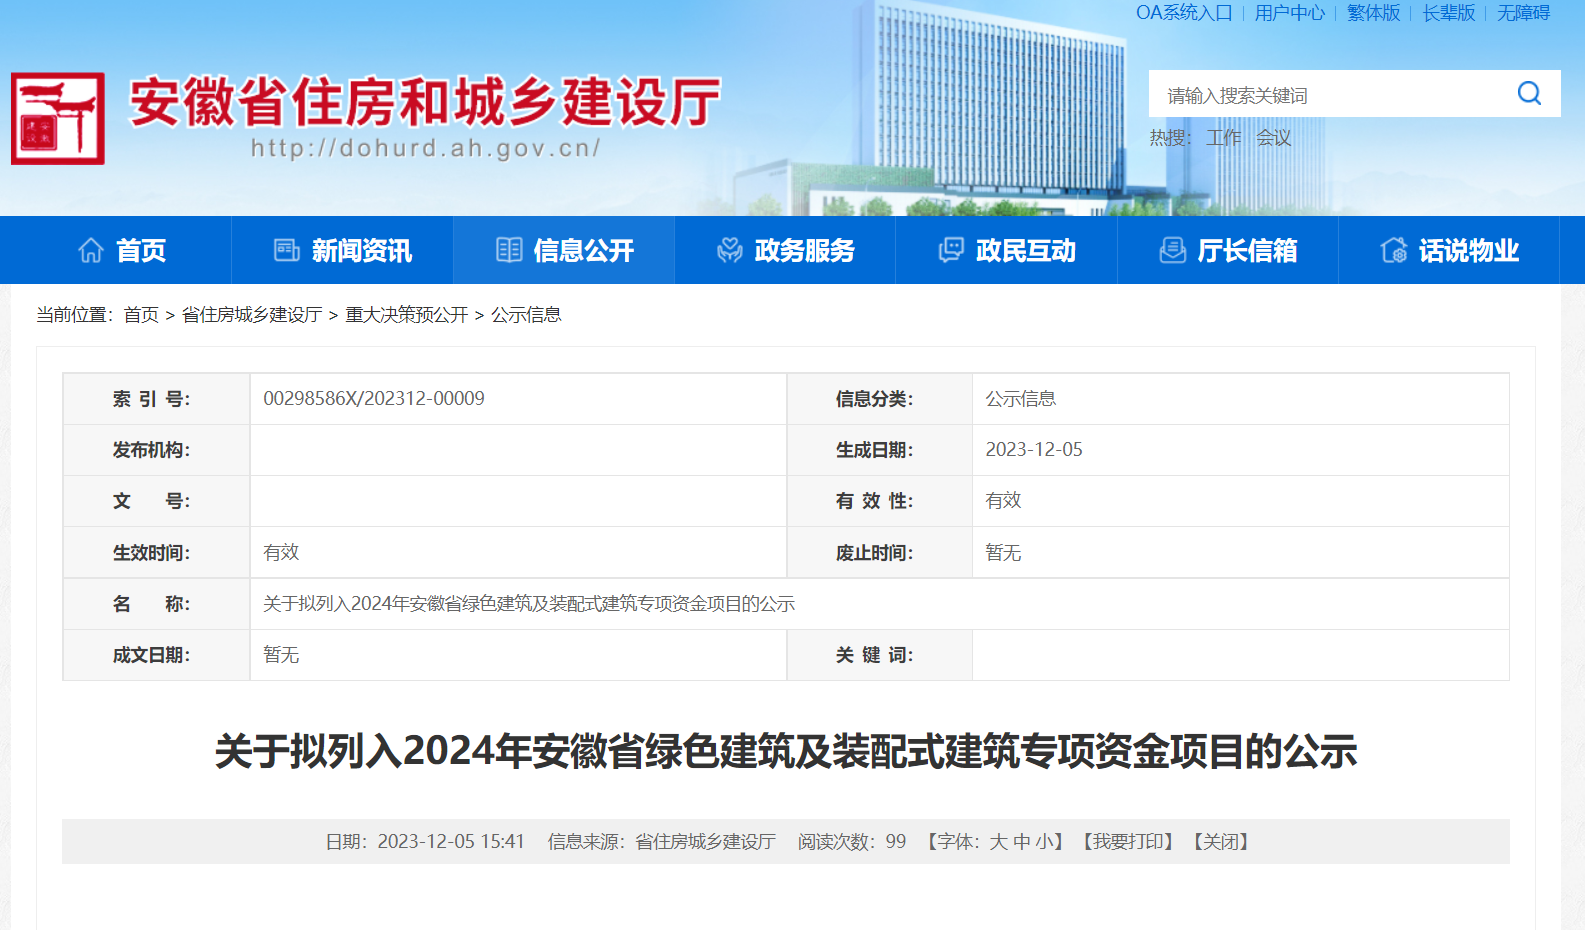
Task: Go to 用户中心 user center
Action: 1289,13
